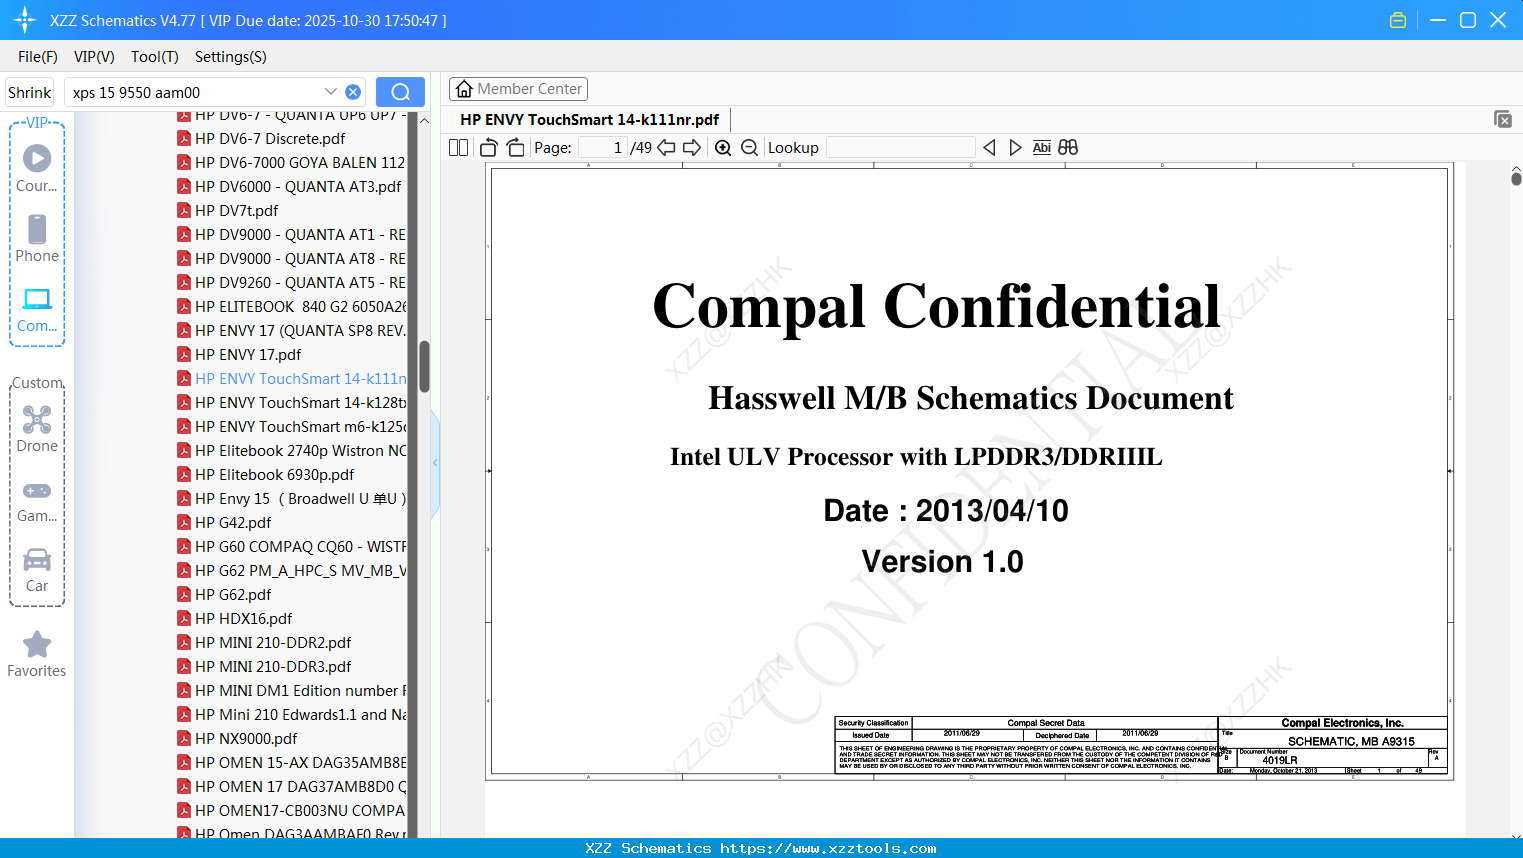Screen dimensions: 1523x858
Task: Find previous lookup result triangle
Action: tap(989, 147)
